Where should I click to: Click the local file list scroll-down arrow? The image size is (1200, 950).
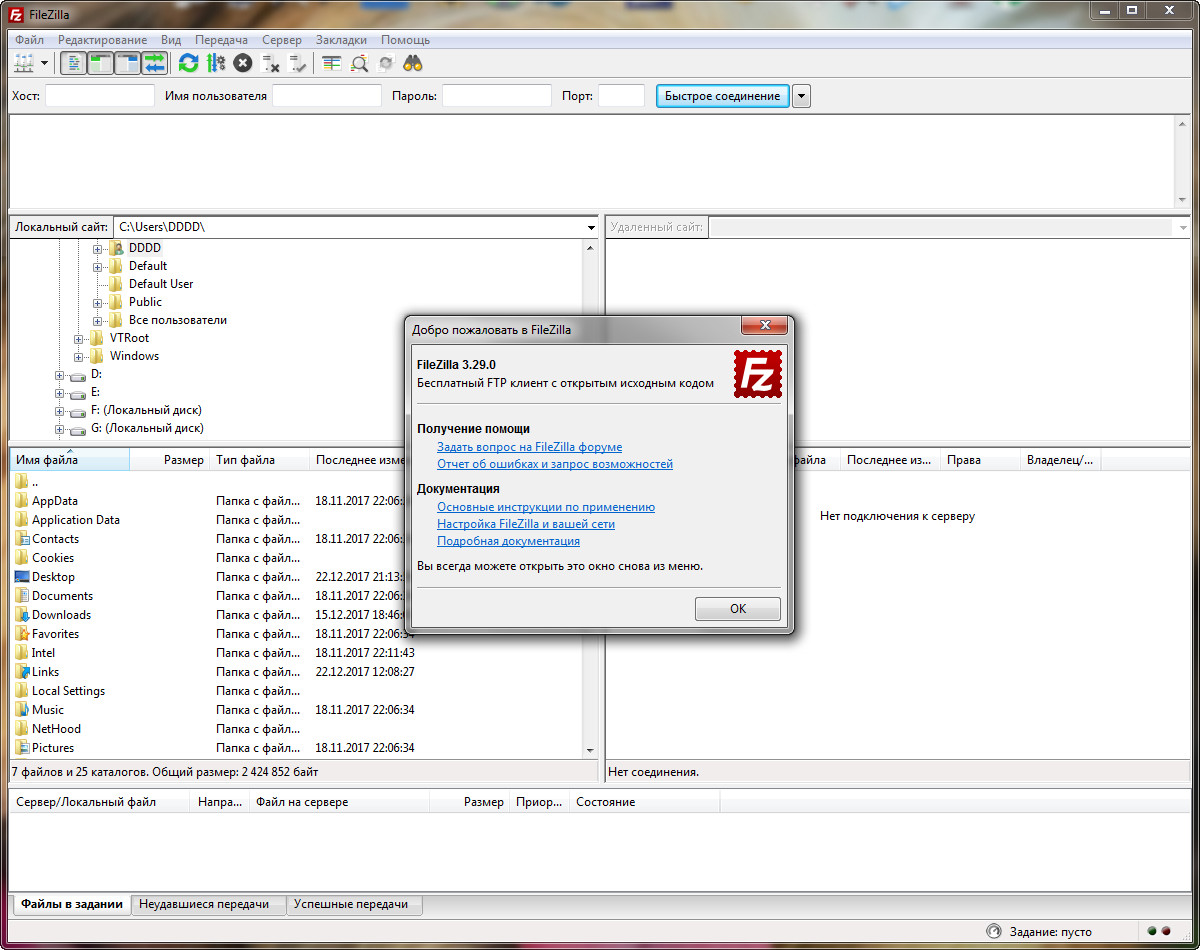[591, 750]
